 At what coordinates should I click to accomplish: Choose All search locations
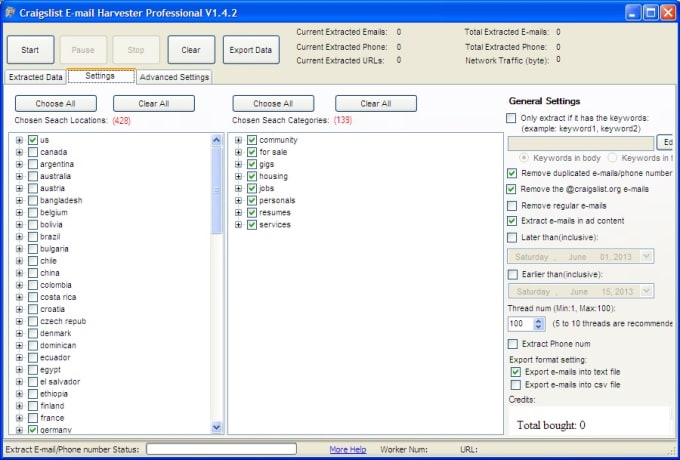(56, 104)
